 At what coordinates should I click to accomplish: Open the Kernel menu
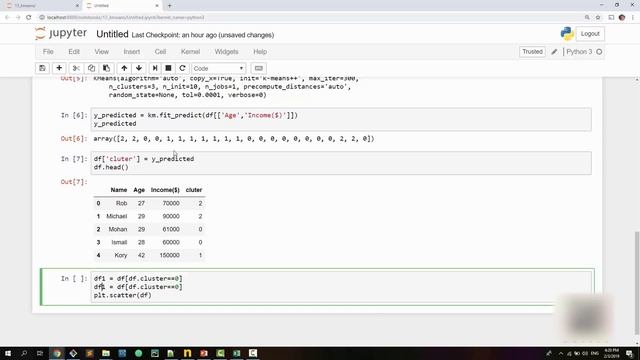tap(190, 52)
